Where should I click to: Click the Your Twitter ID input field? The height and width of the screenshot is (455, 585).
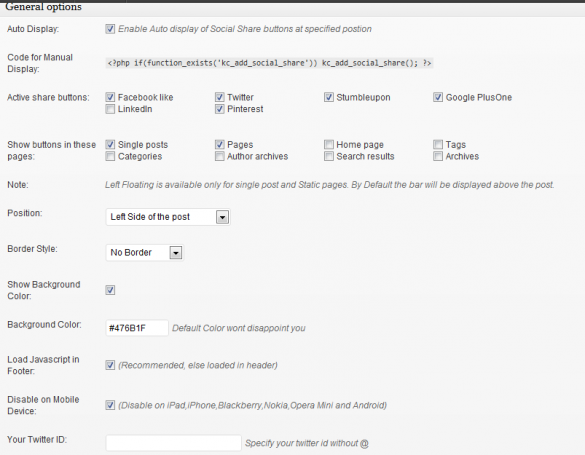[173, 443]
